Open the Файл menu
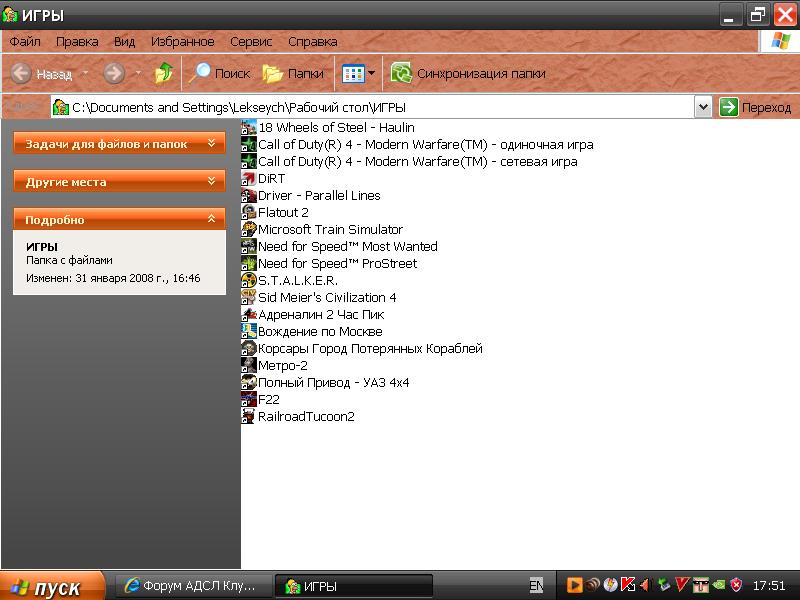 tap(25, 41)
